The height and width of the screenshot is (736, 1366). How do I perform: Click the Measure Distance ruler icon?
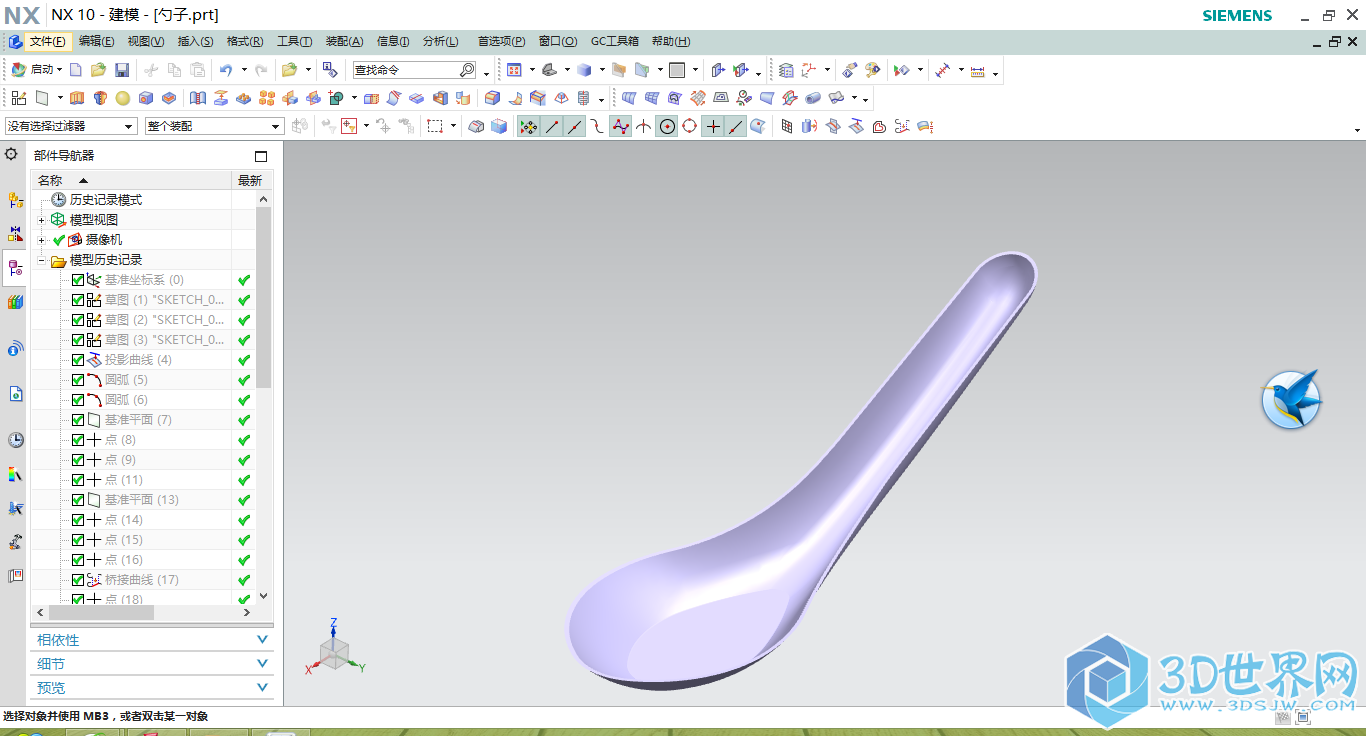978,70
